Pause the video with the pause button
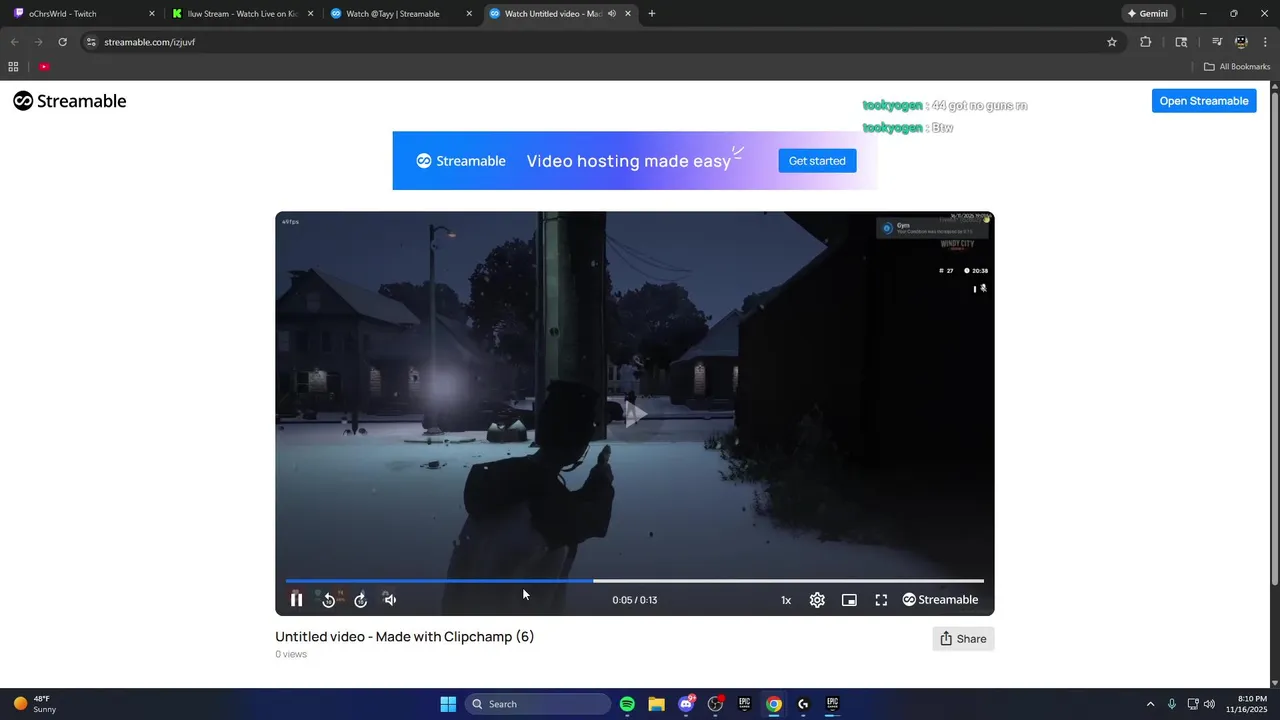Viewport: 1280px width, 720px height. 296,600
